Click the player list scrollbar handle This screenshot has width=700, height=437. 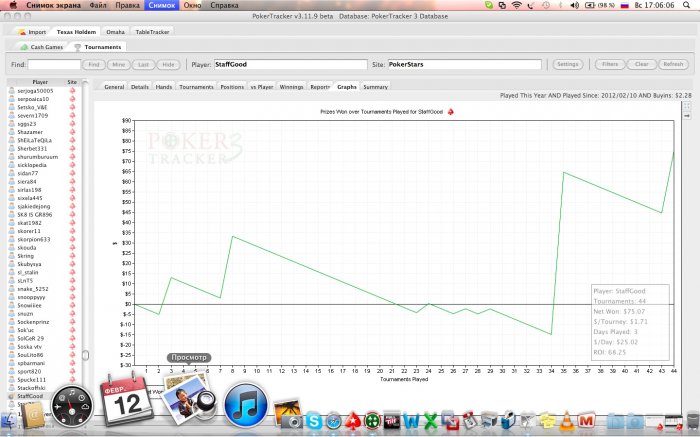coord(85,355)
